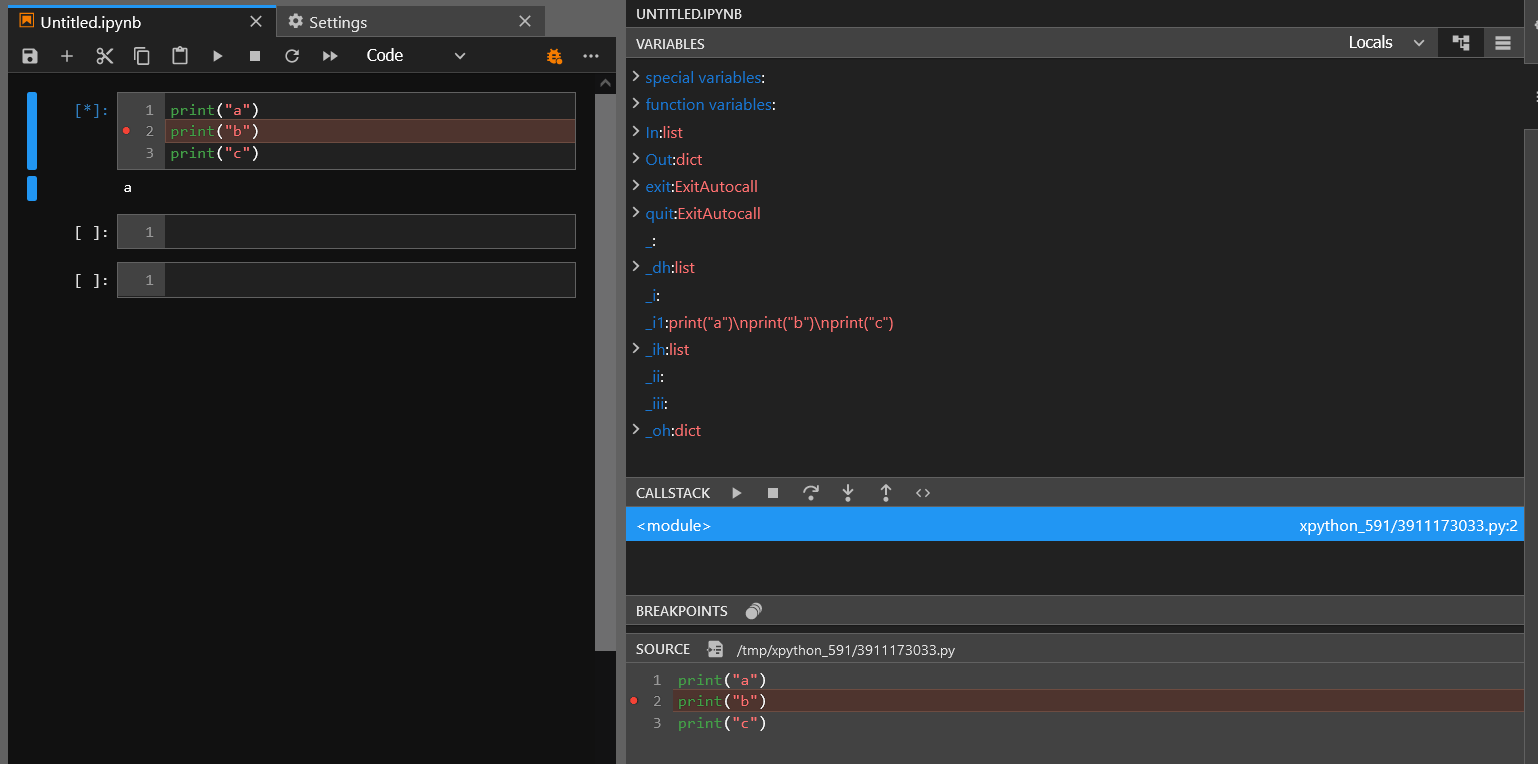1538x764 pixels.
Task: Run the current notebook cell
Action: click(x=218, y=55)
